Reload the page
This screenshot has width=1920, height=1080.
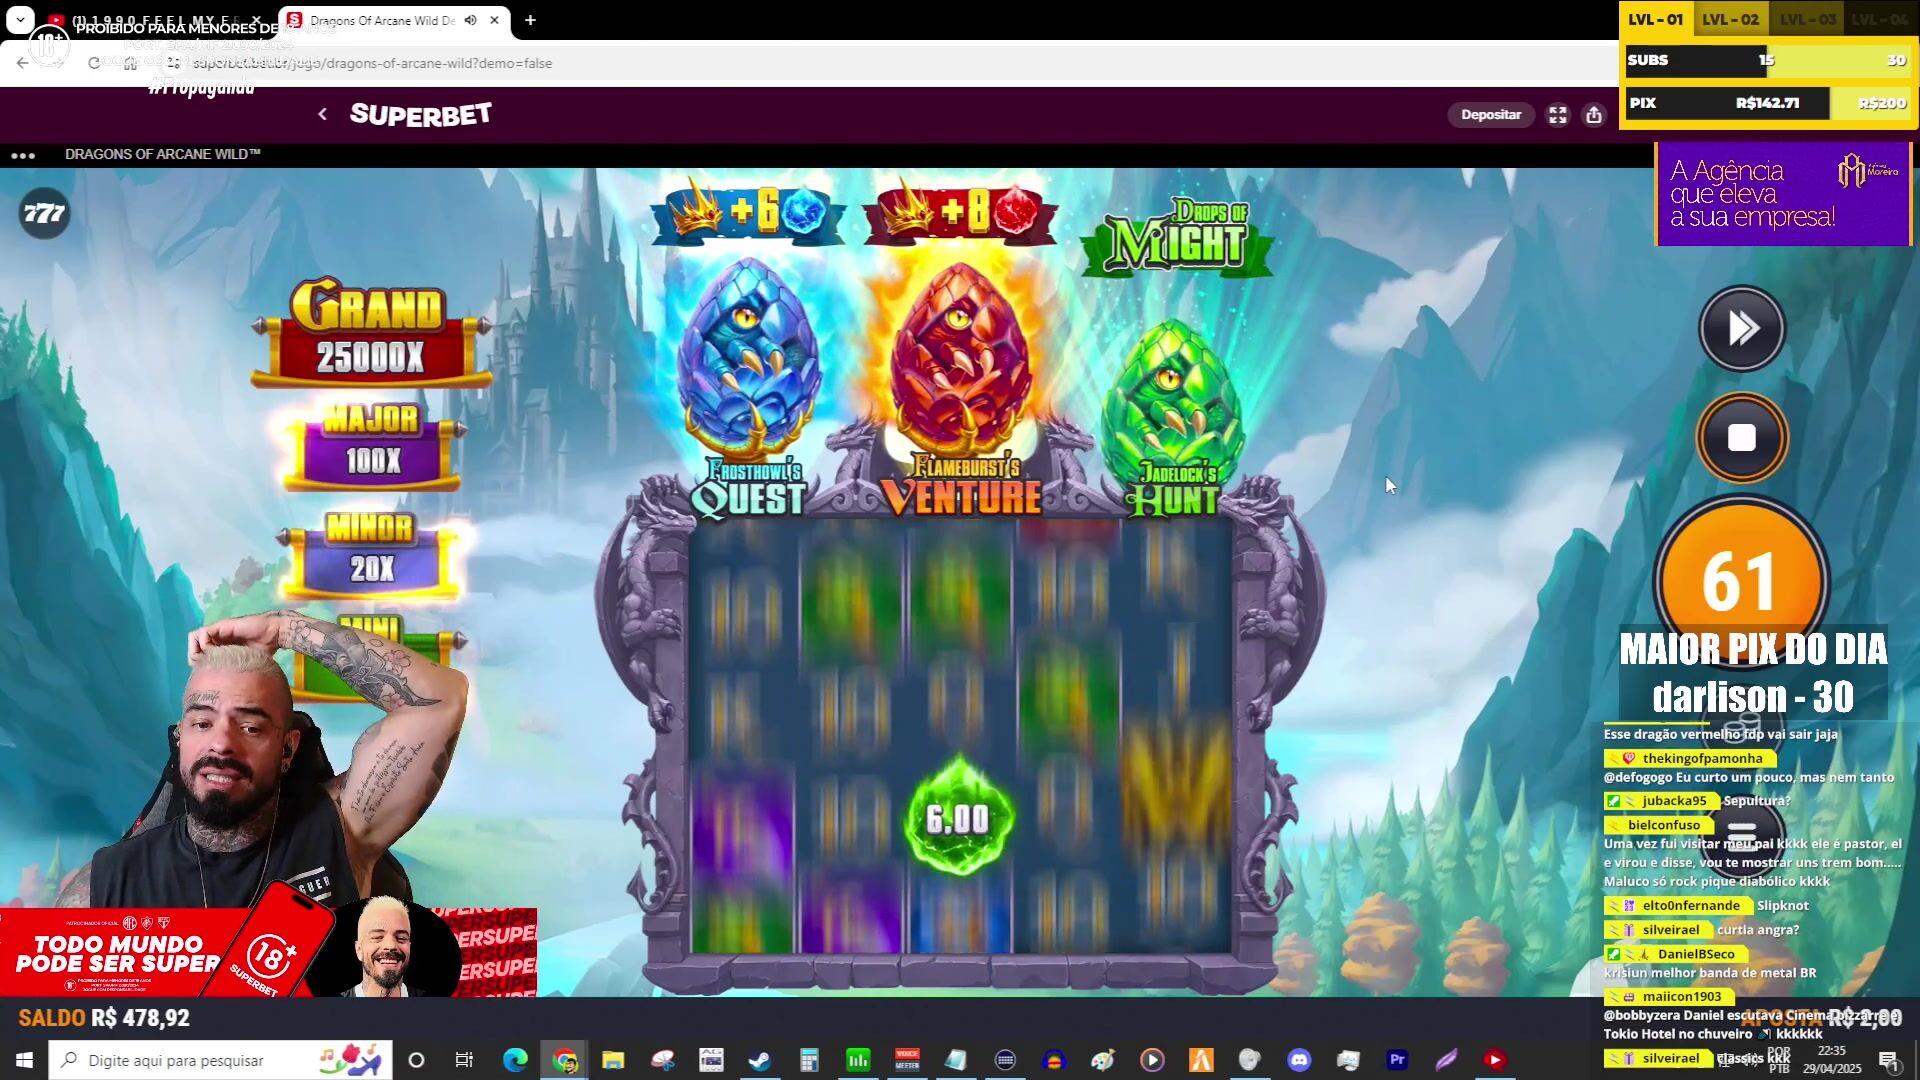[94, 63]
